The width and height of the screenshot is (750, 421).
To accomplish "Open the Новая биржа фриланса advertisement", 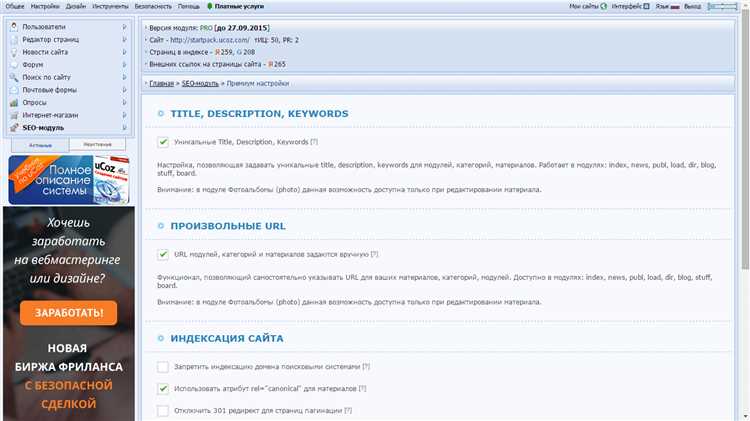I will click(69, 314).
